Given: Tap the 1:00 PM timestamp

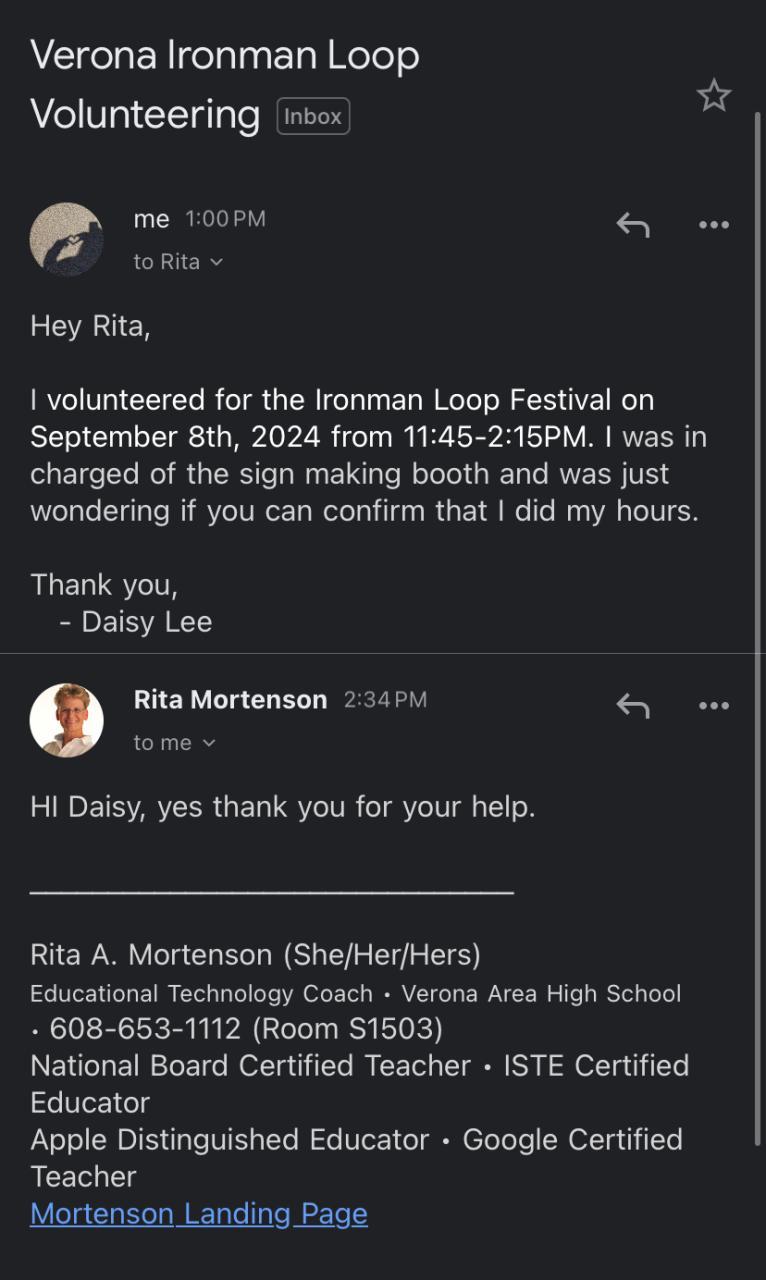Looking at the screenshot, I should pos(226,219).
